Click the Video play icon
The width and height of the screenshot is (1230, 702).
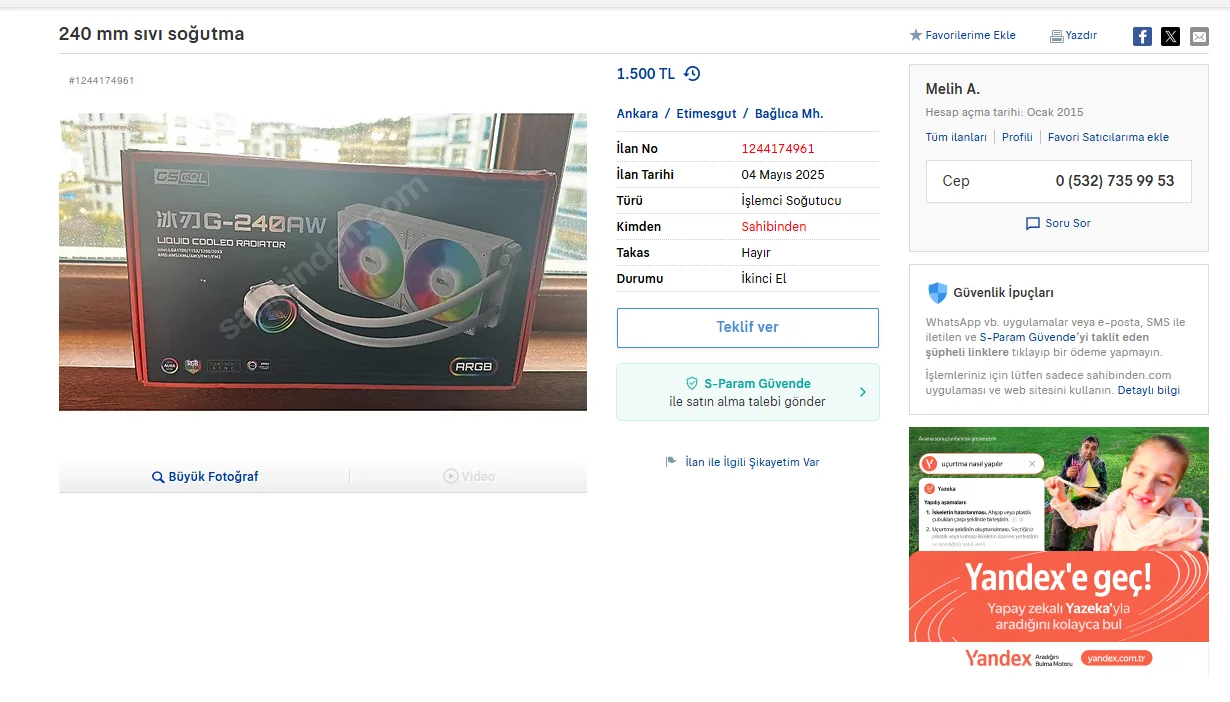coord(451,476)
